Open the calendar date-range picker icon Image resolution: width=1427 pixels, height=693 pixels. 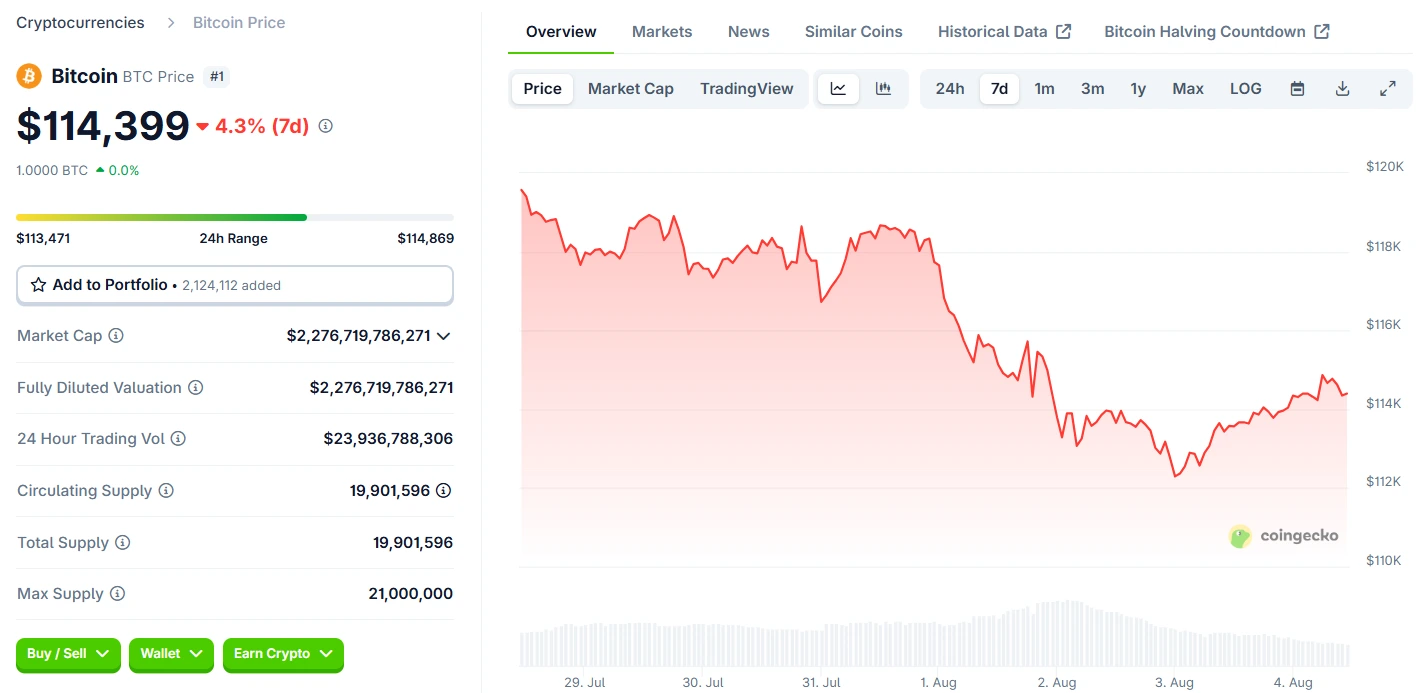point(1296,88)
